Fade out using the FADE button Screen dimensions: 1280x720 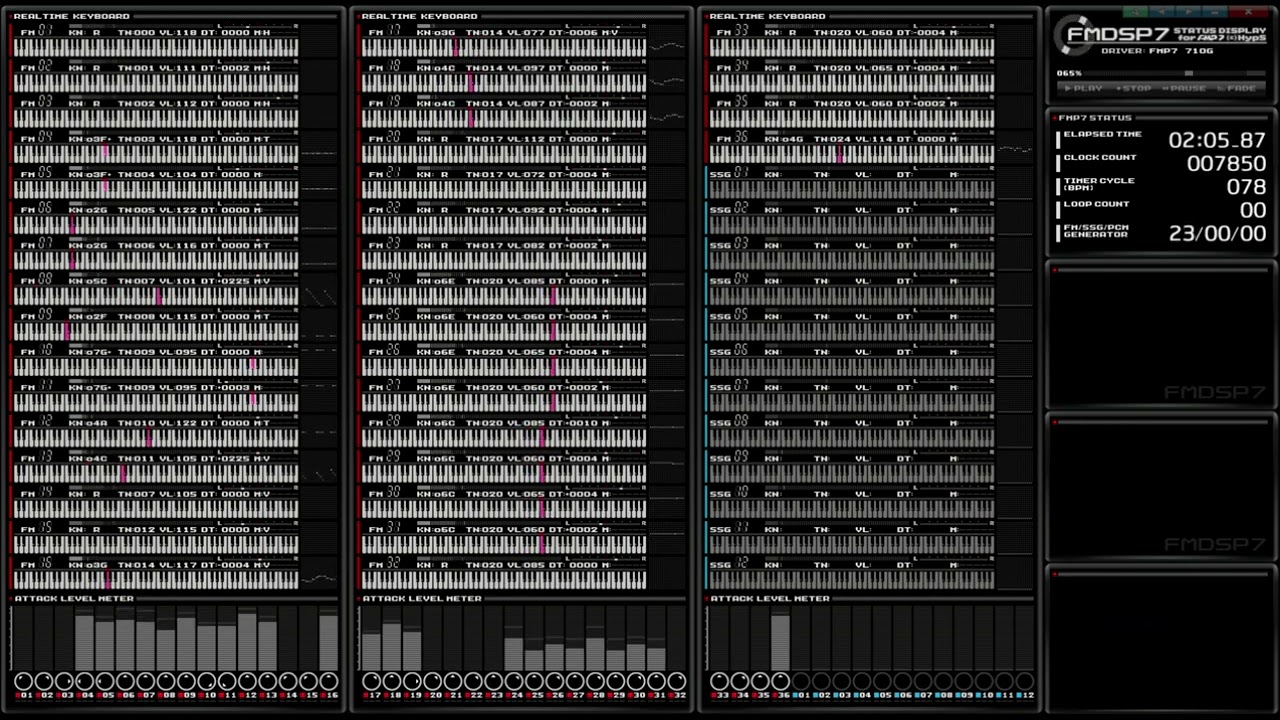1238,88
